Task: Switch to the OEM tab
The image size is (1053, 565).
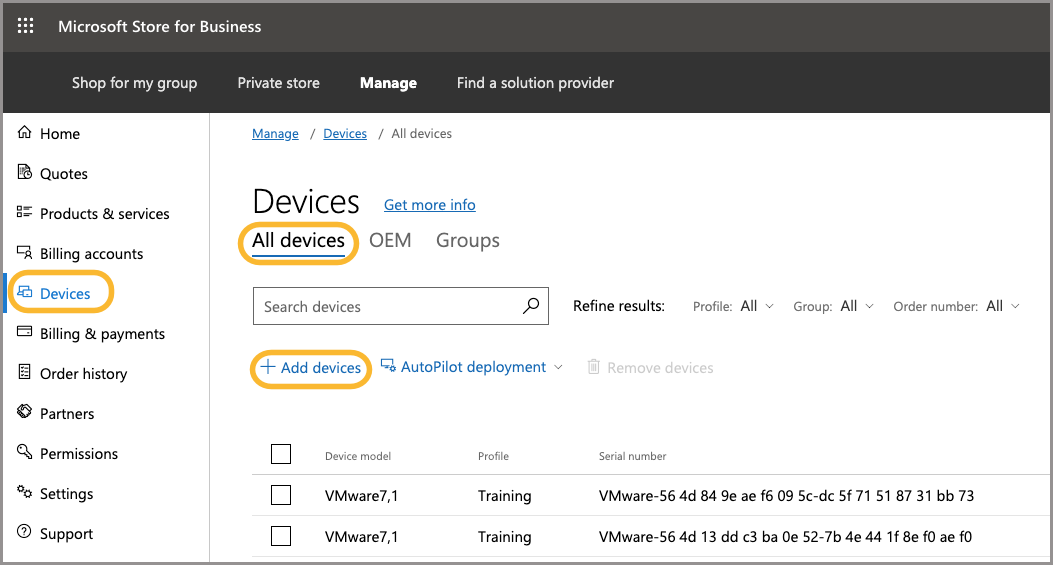Action: pyautogui.click(x=390, y=240)
